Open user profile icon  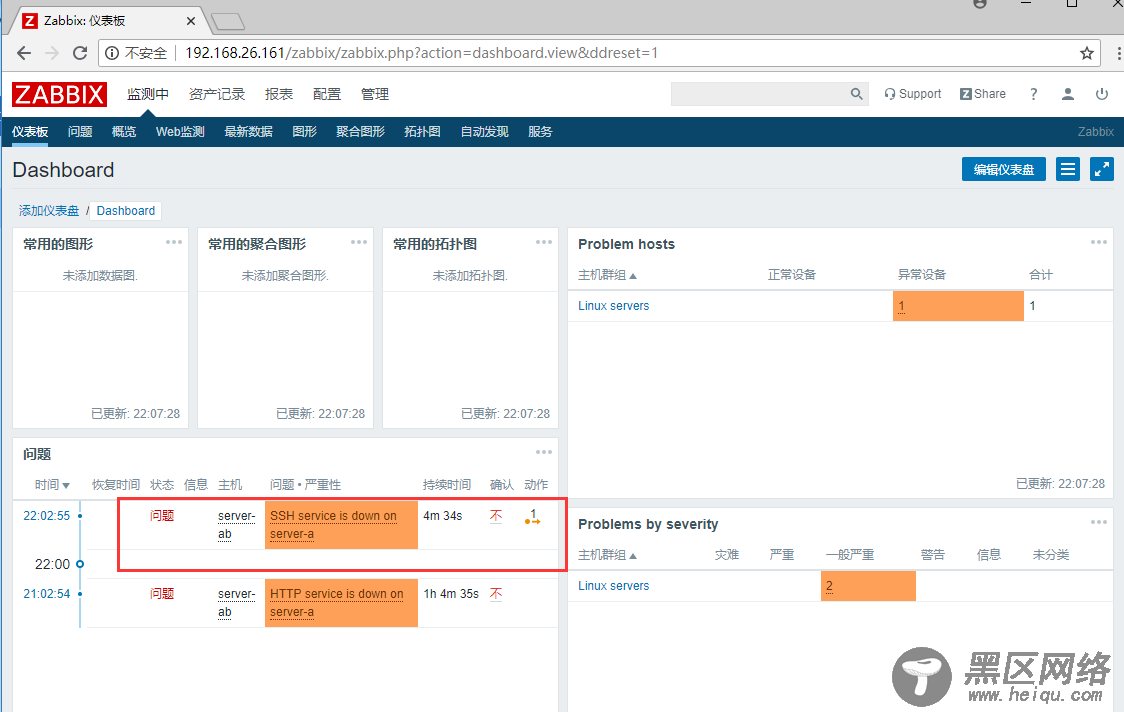[x=1067, y=94]
